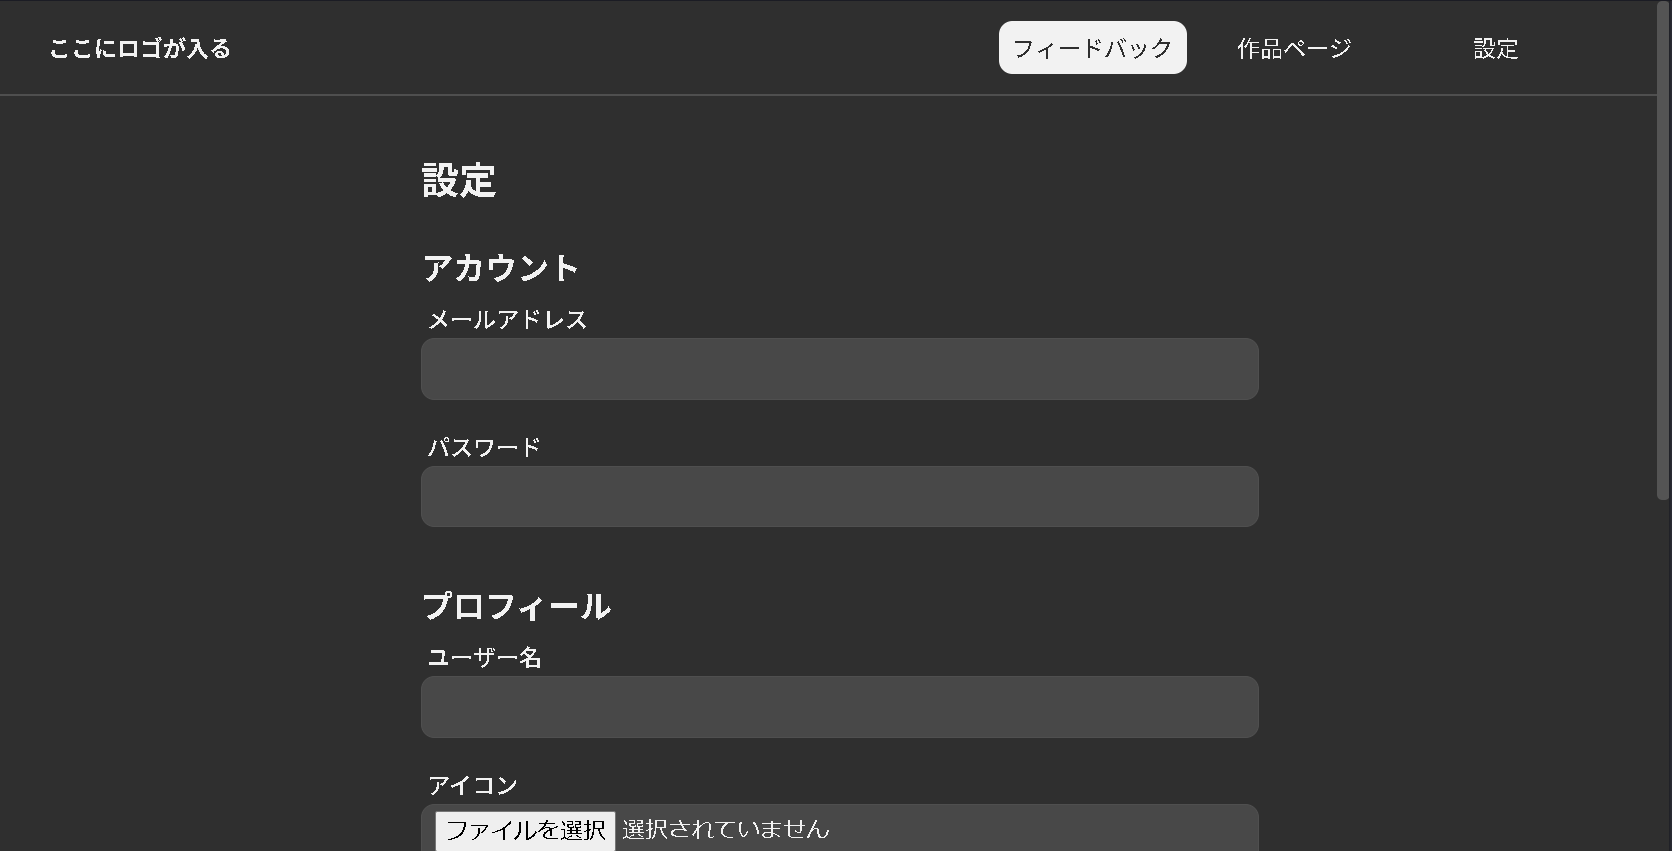The image size is (1672, 851).
Task: Click the プロフィール section heading
Action: point(517,606)
